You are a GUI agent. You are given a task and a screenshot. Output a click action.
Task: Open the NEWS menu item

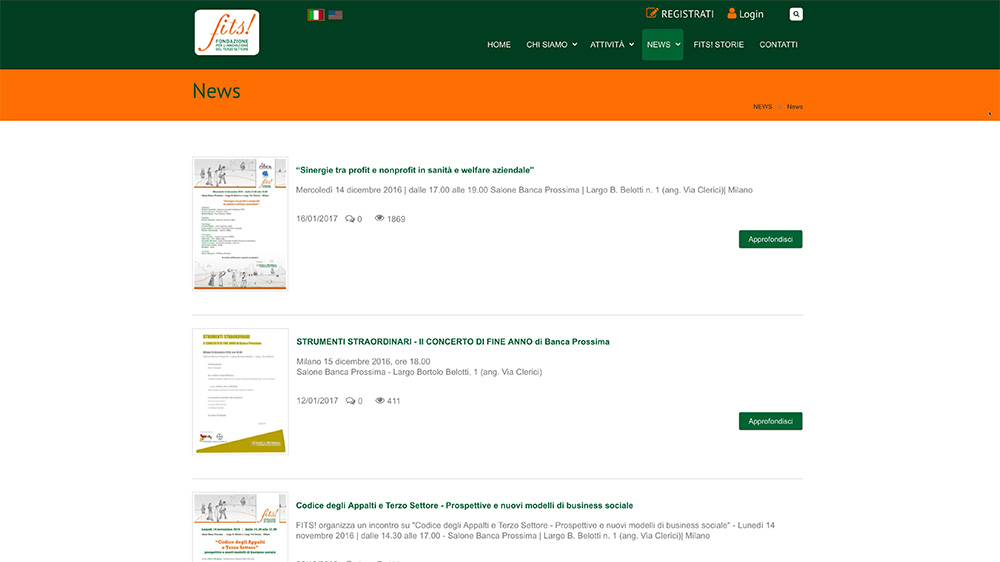658,45
